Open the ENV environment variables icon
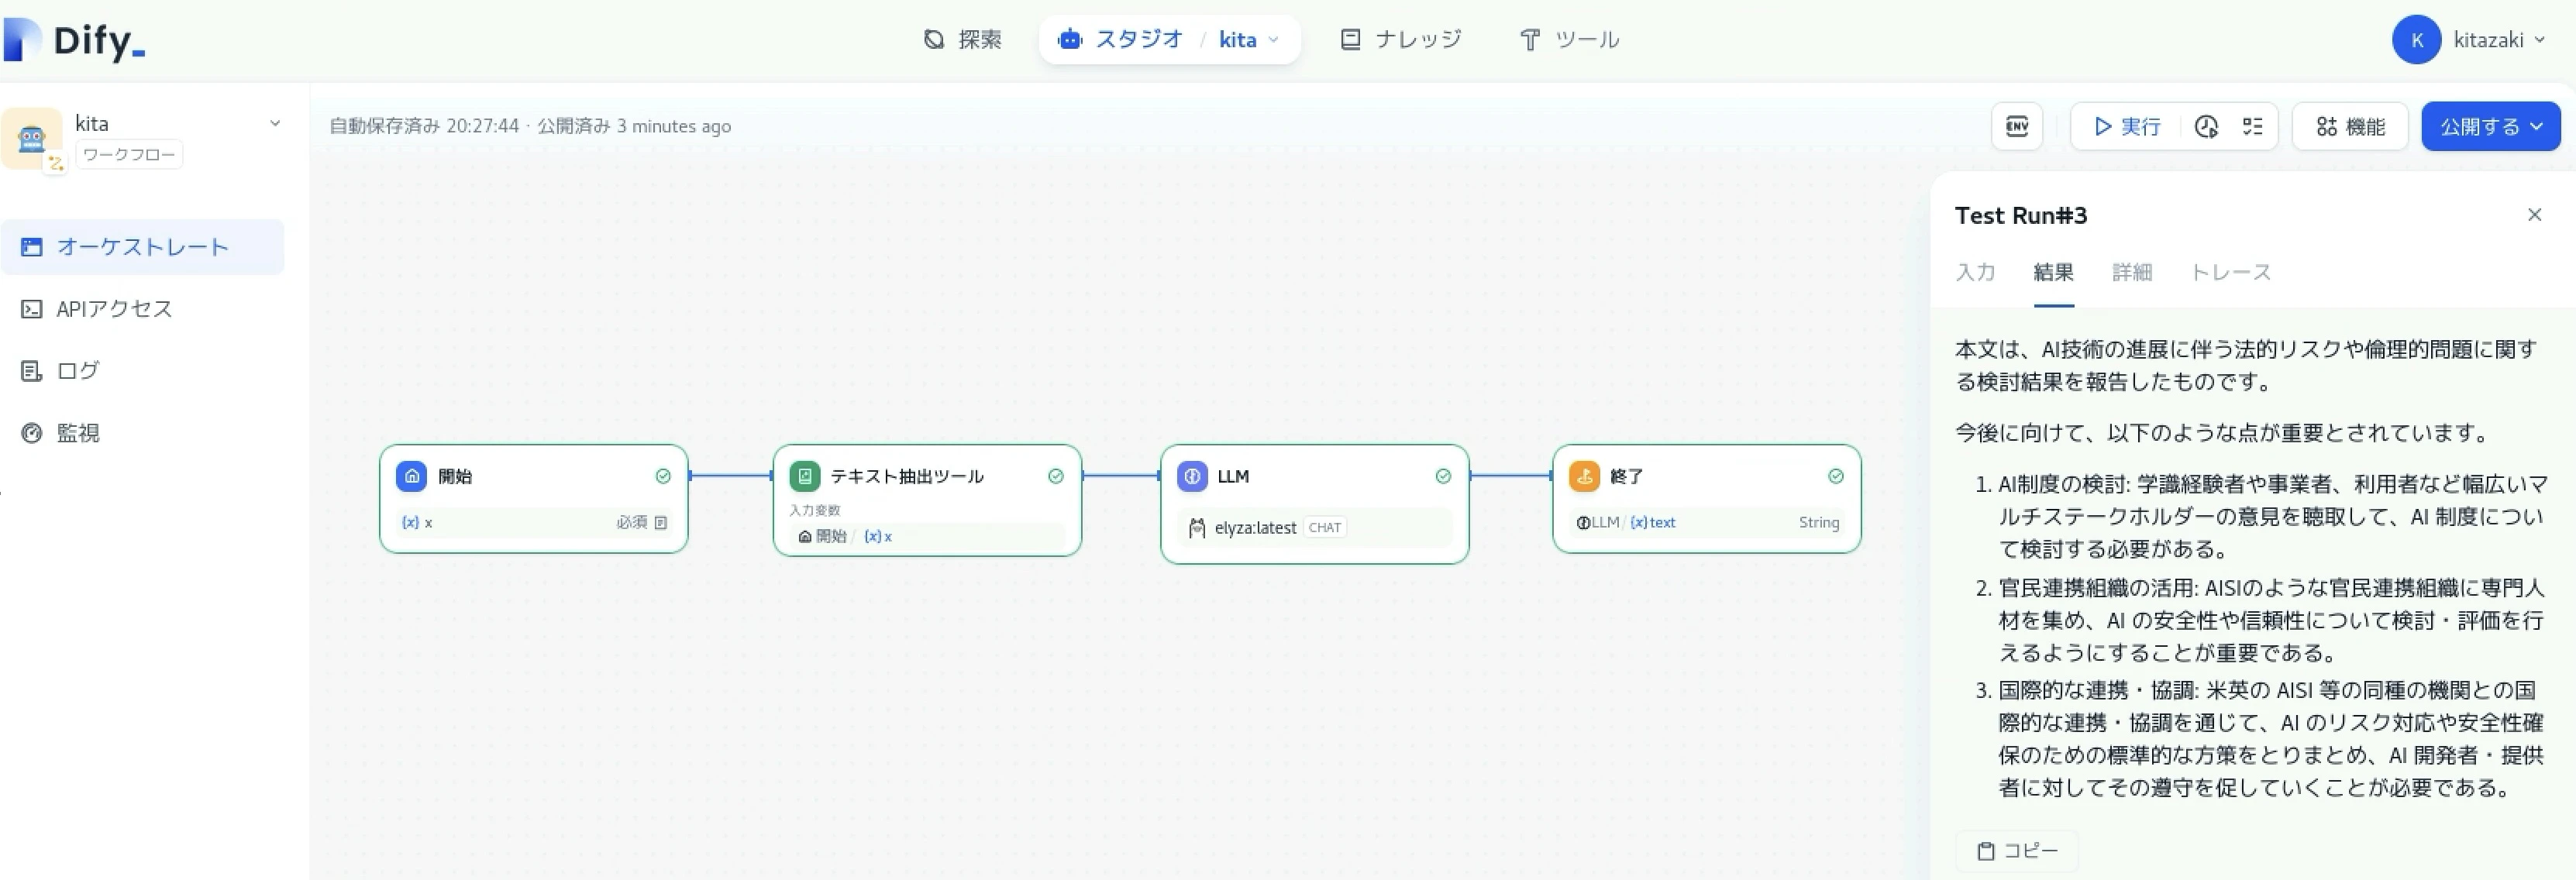The image size is (2576, 880). click(x=2016, y=126)
